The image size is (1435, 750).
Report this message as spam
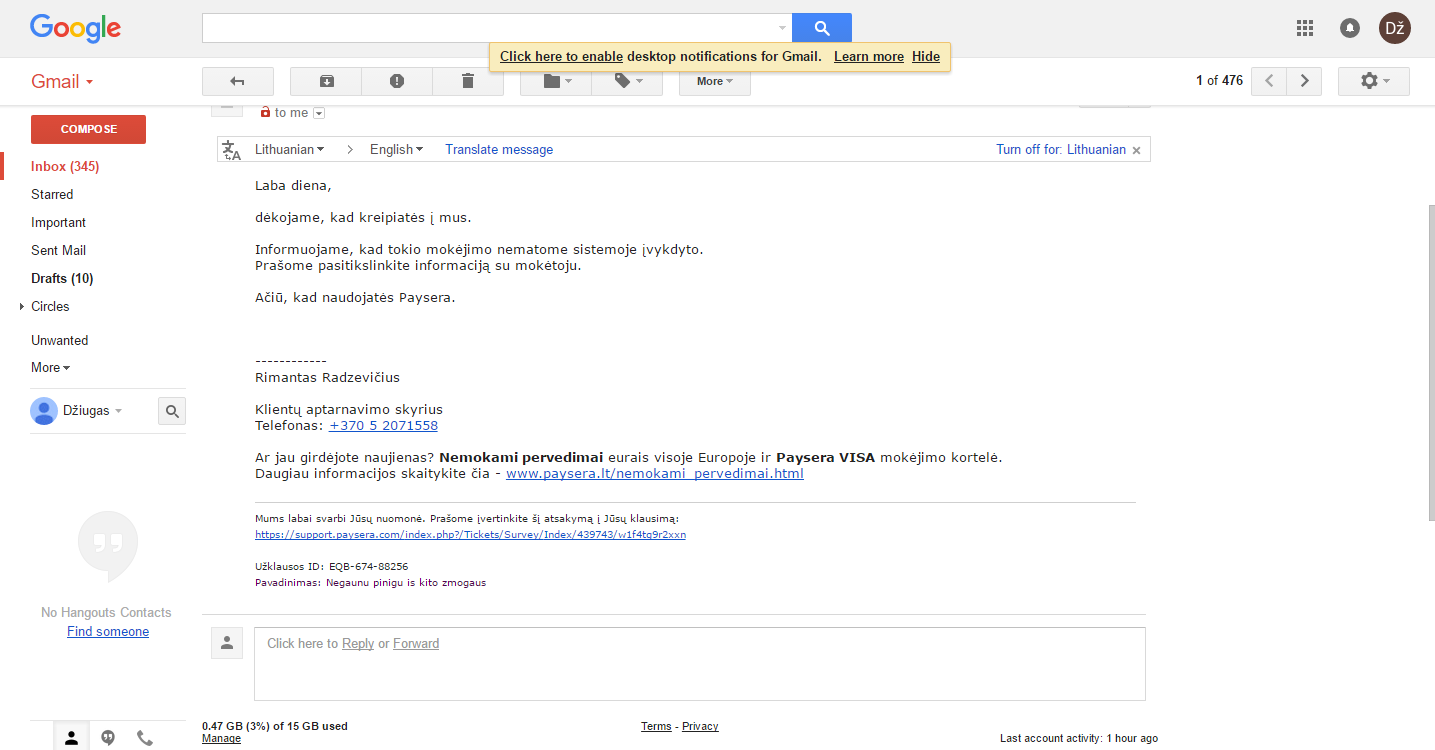point(397,81)
